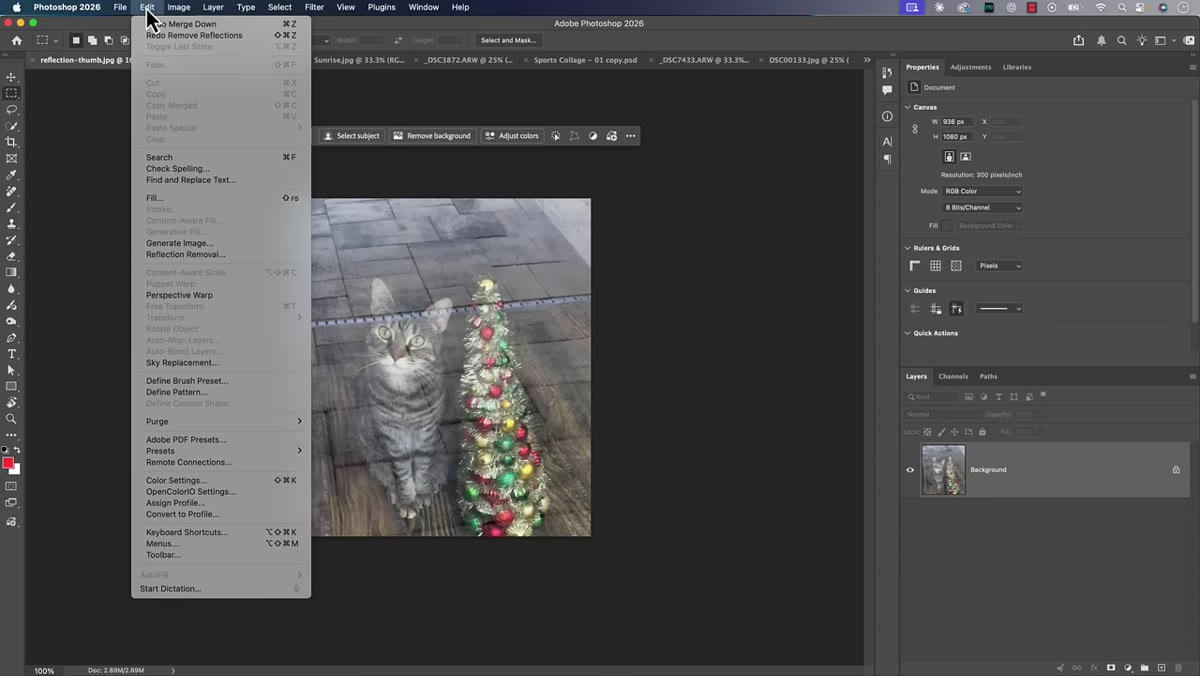
Task: Hide the Background layer eye
Action: coord(910,470)
